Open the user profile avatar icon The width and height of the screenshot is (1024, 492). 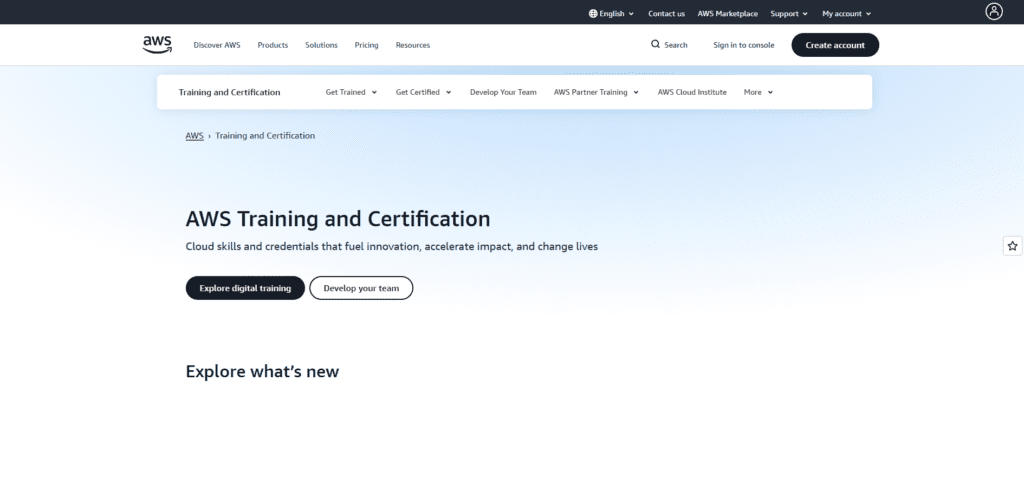(994, 11)
